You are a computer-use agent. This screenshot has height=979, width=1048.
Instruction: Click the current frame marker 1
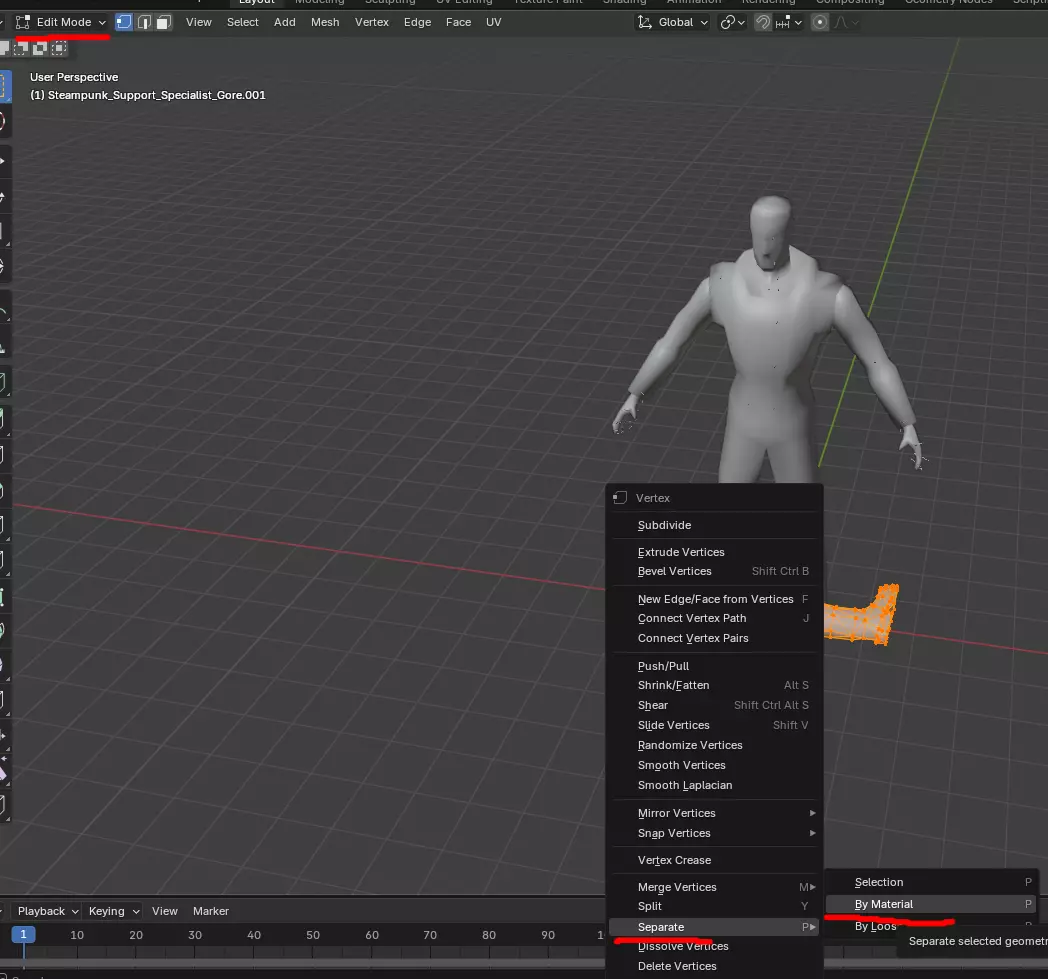click(23, 934)
